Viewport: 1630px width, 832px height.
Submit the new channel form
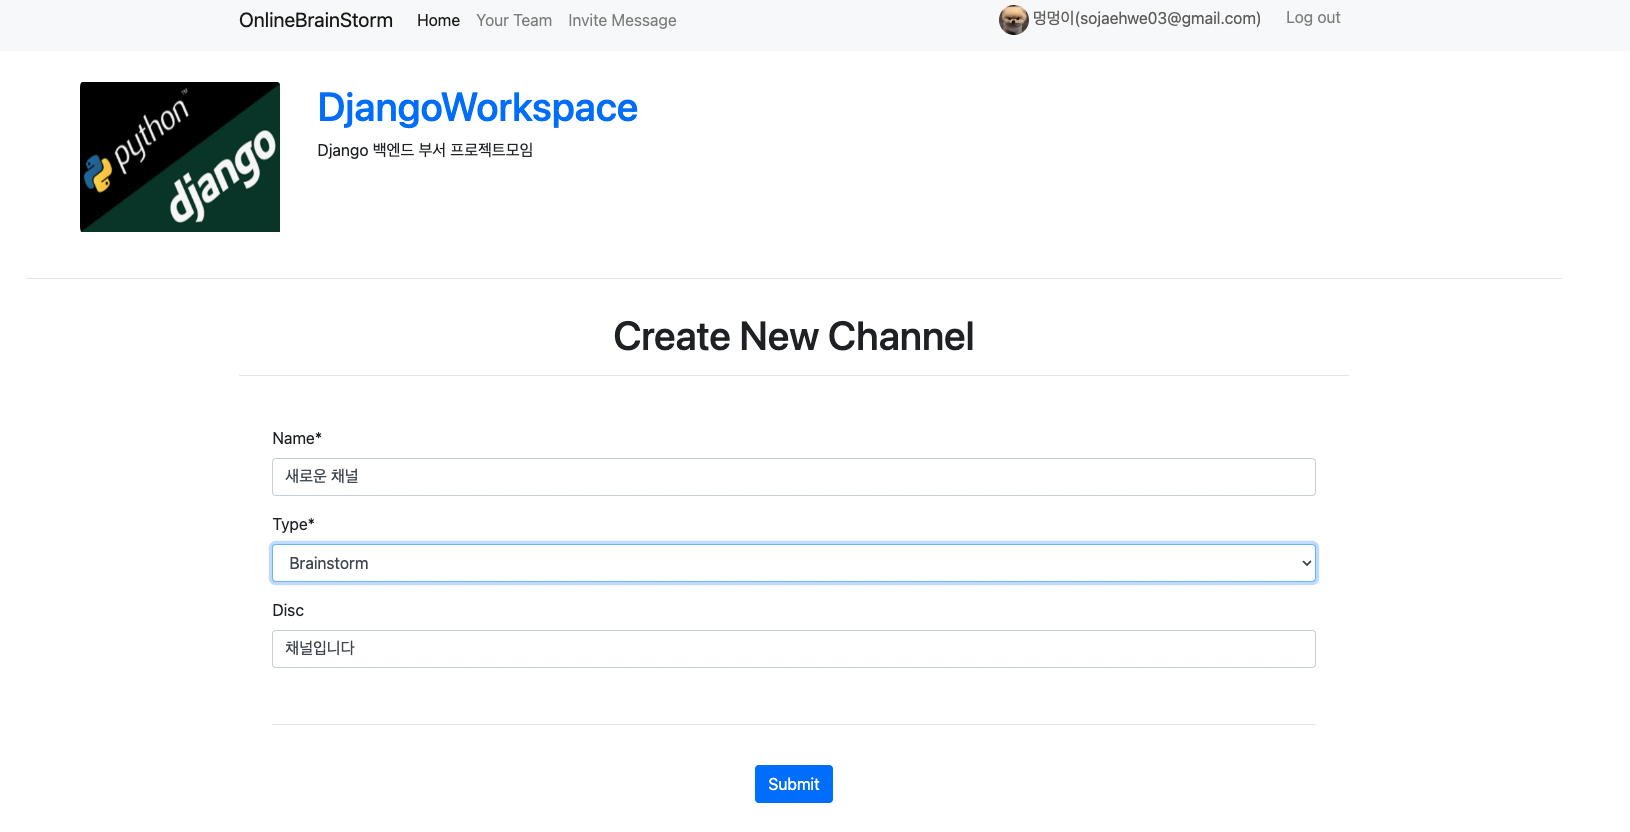pos(794,784)
